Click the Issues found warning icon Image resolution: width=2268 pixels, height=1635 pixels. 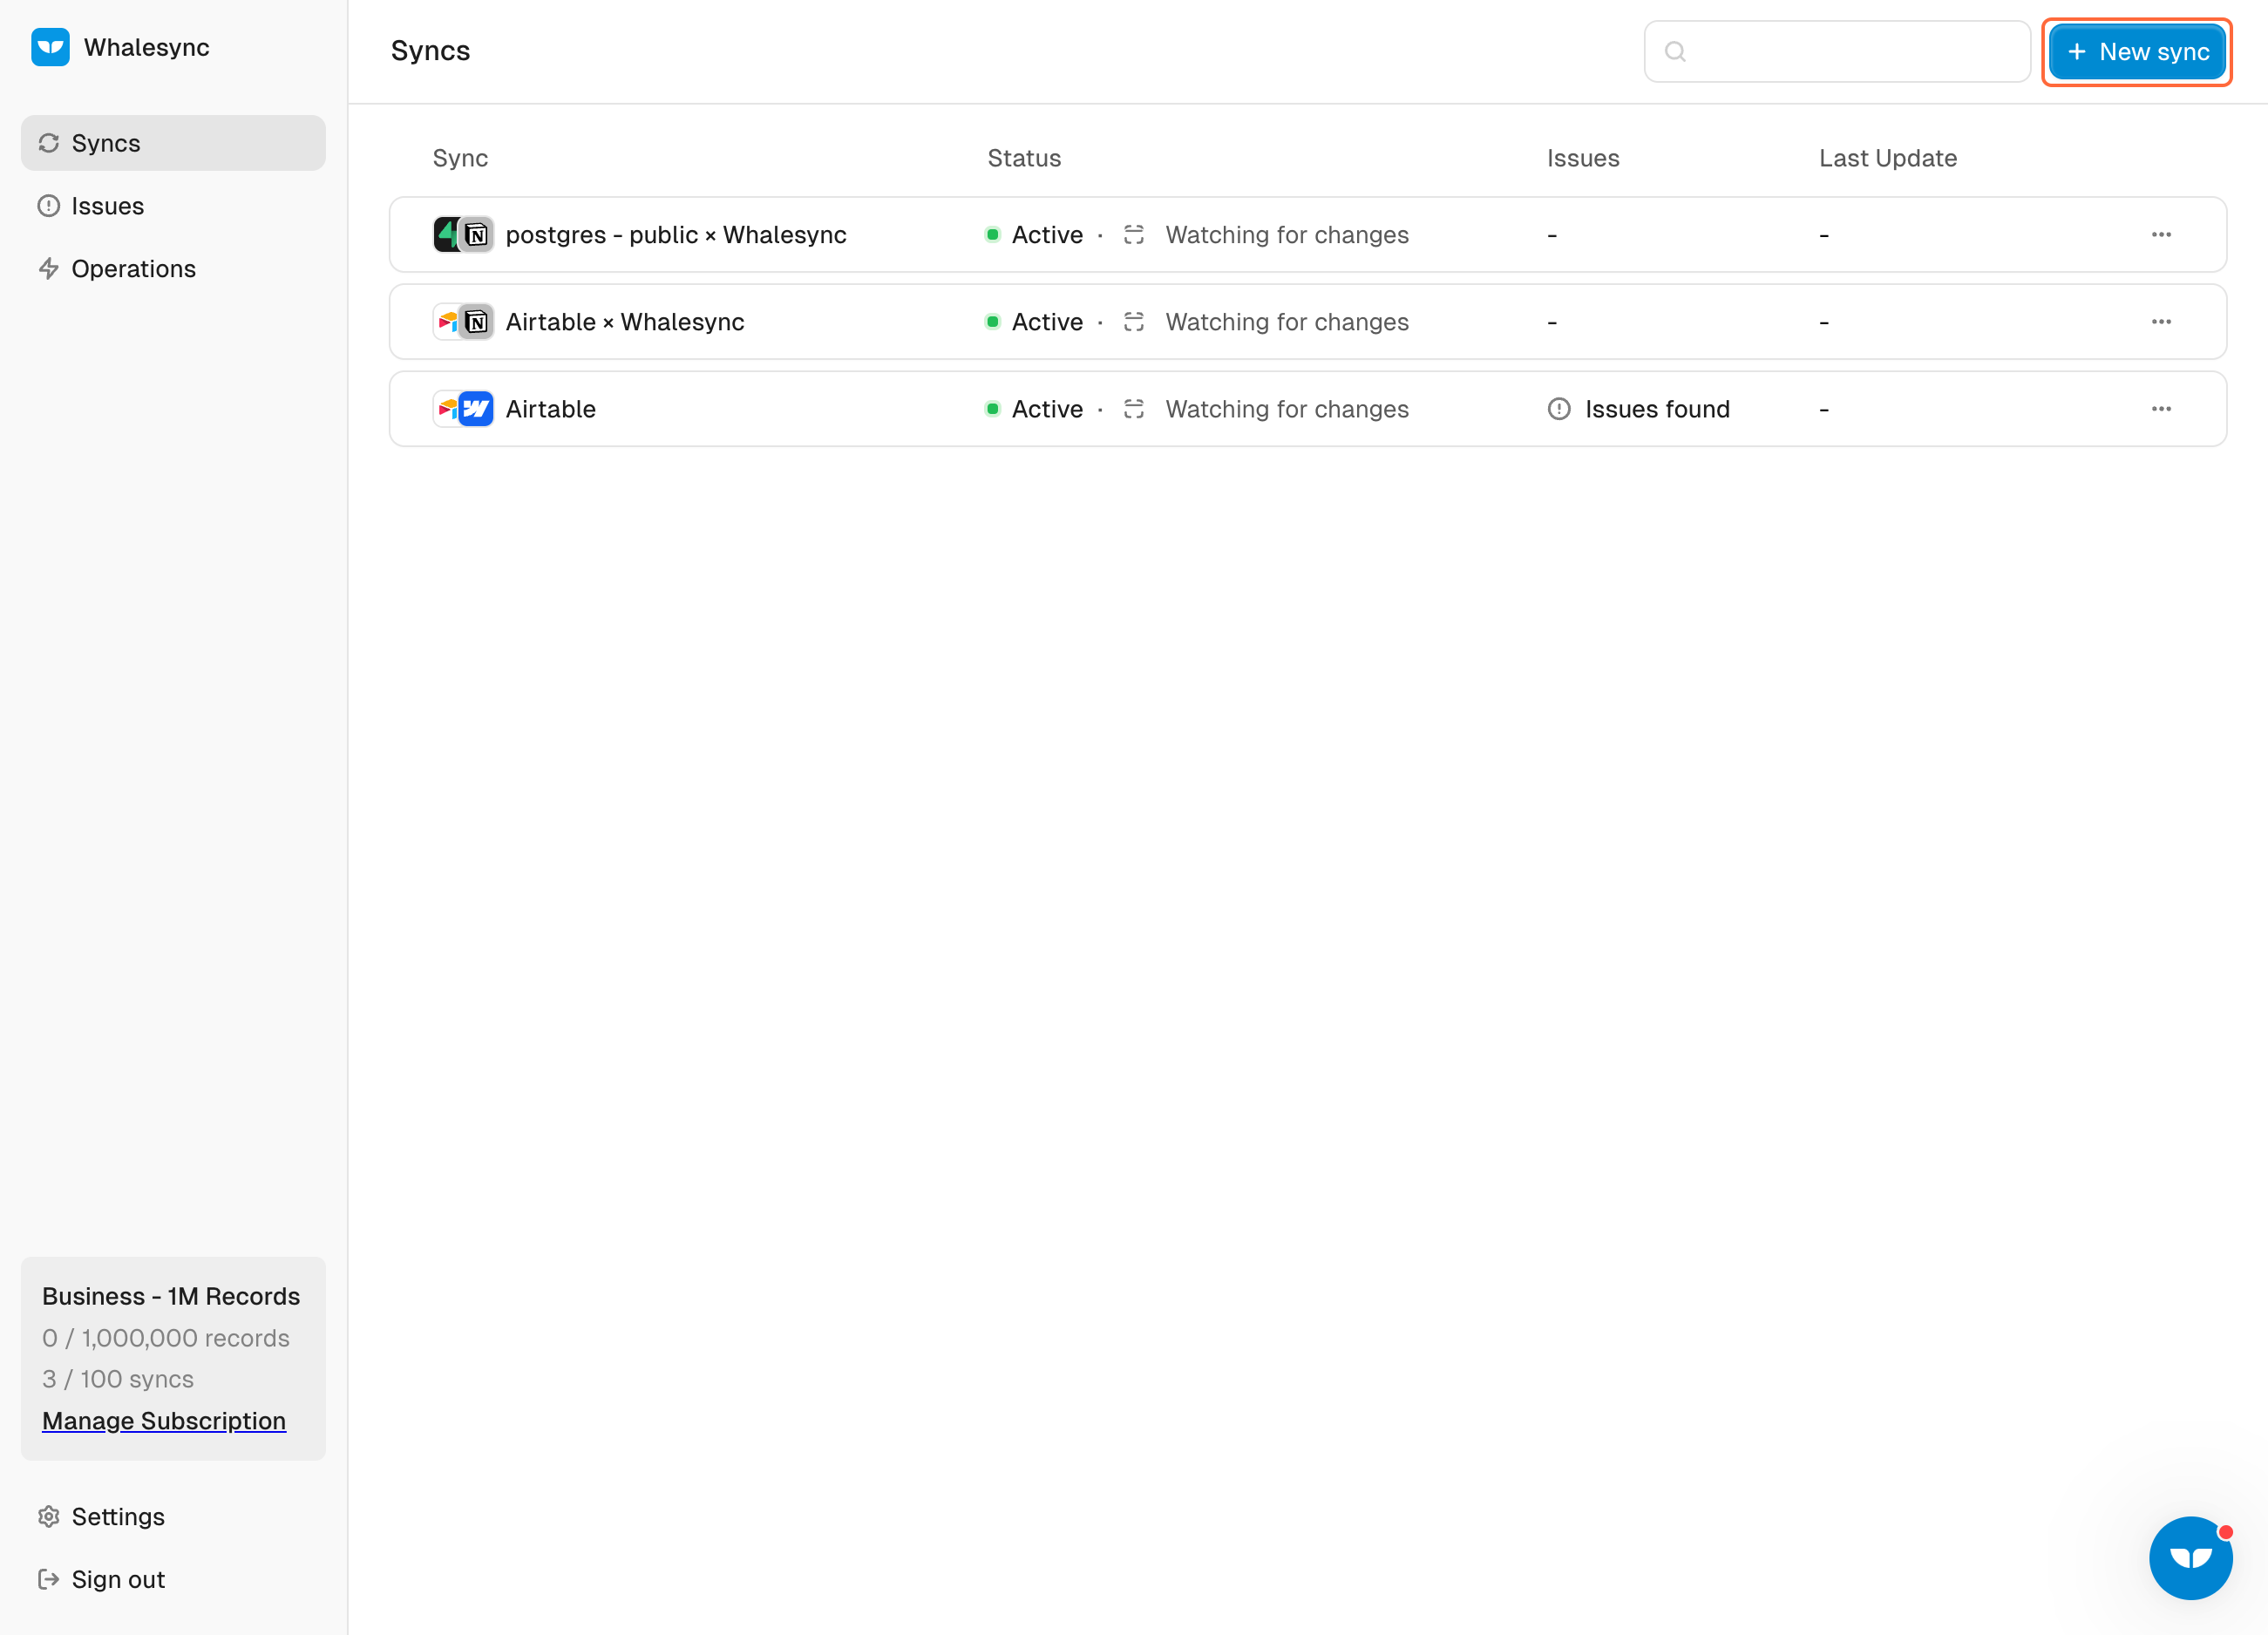pyautogui.click(x=1559, y=409)
